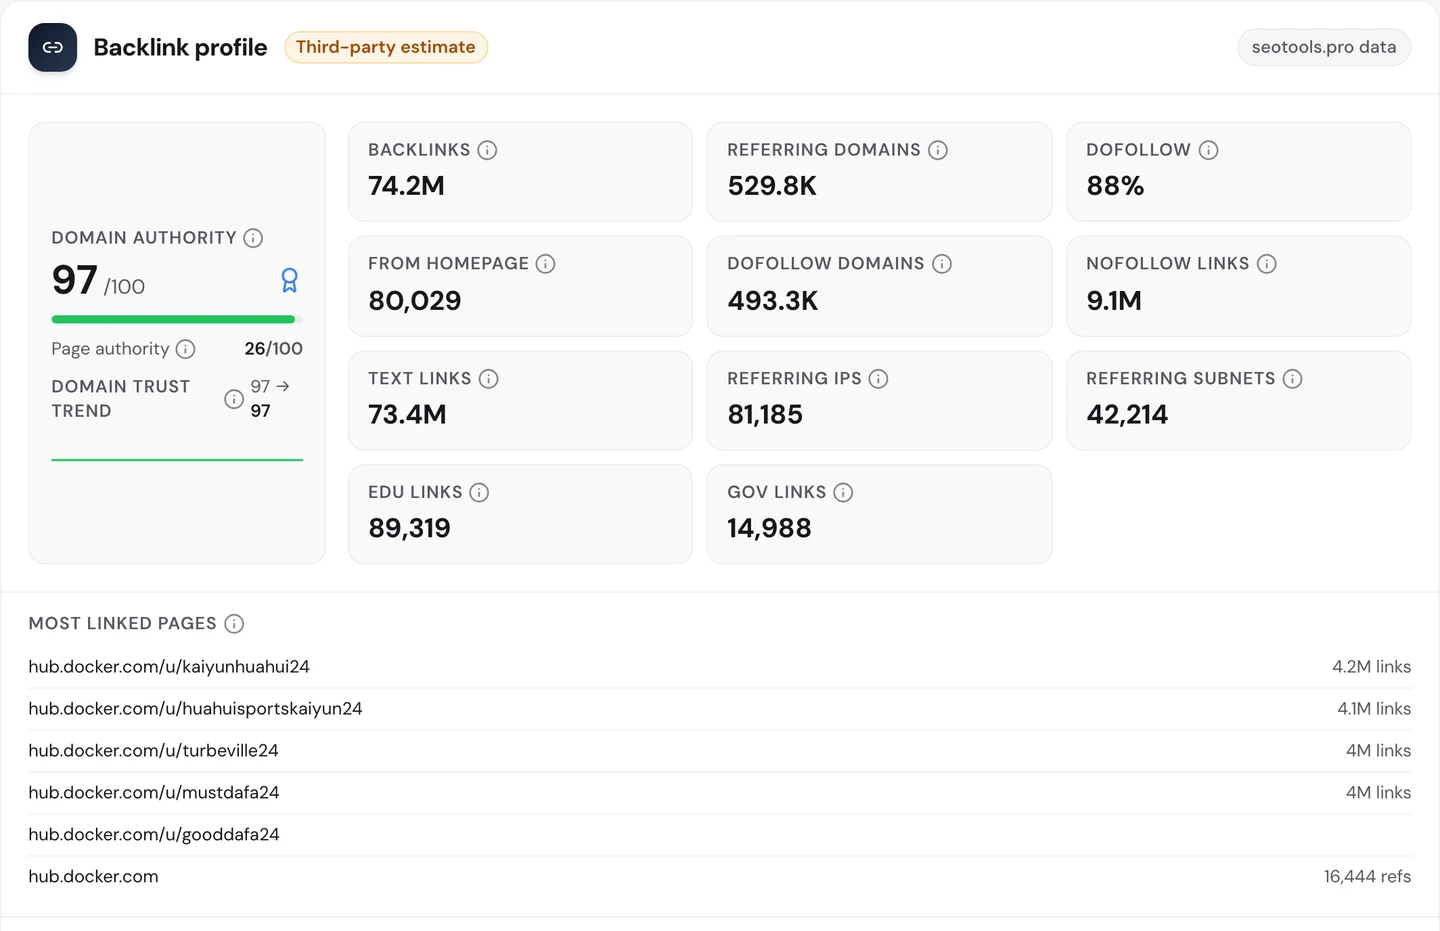Click the 14,988 gov links value
The width and height of the screenshot is (1440, 931).
[x=769, y=529]
